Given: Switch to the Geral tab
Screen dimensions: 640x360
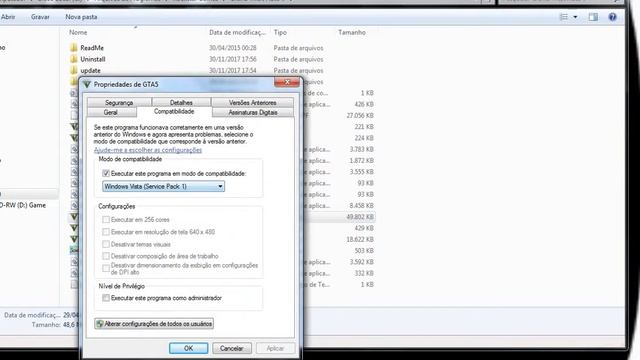Looking at the screenshot, I should (x=111, y=112).
